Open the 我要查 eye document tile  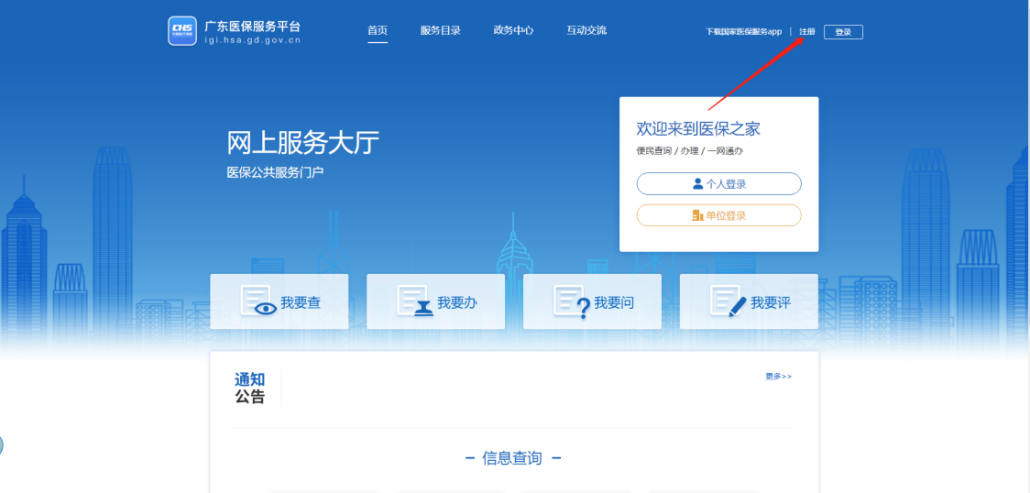[x=279, y=302]
